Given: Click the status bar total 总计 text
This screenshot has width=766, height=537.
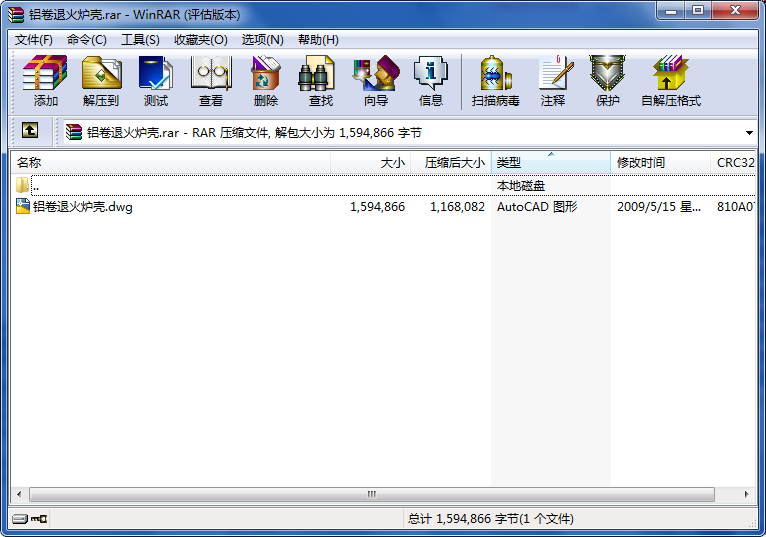Looking at the screenshot, I should tap(490, 518).
